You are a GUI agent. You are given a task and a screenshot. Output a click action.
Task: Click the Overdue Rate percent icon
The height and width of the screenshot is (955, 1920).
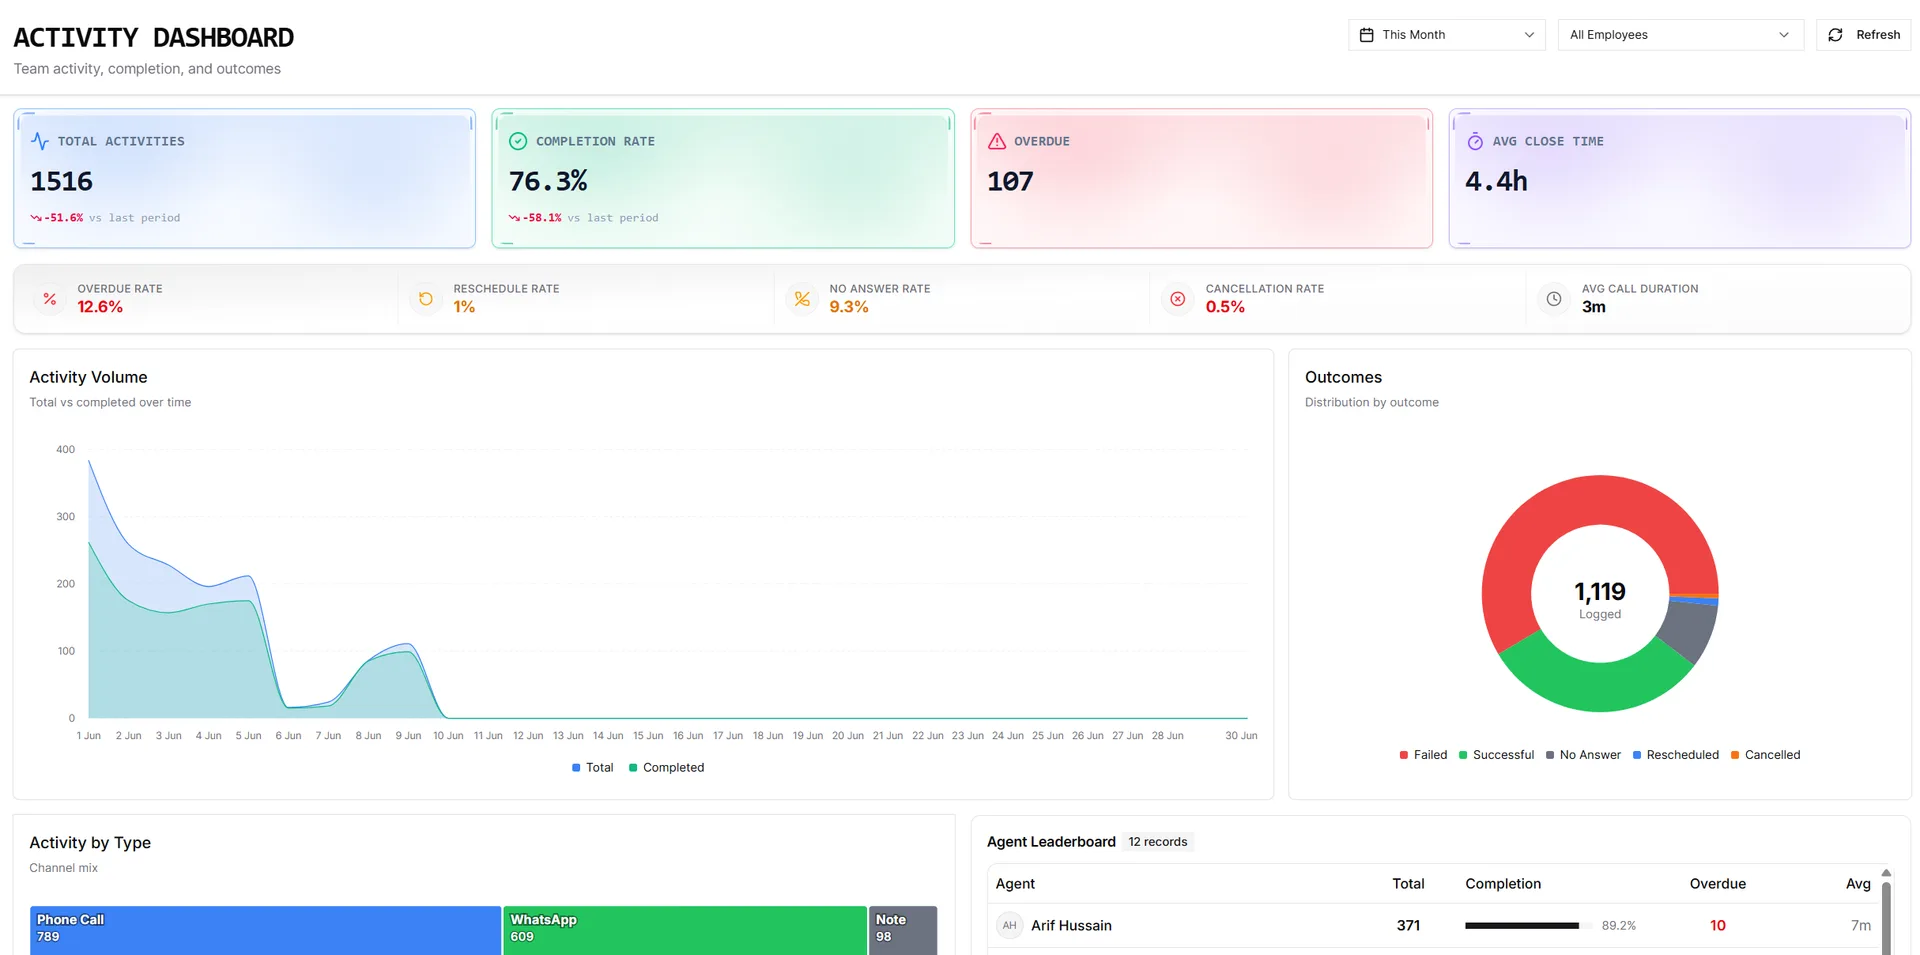tap(50, 298)
